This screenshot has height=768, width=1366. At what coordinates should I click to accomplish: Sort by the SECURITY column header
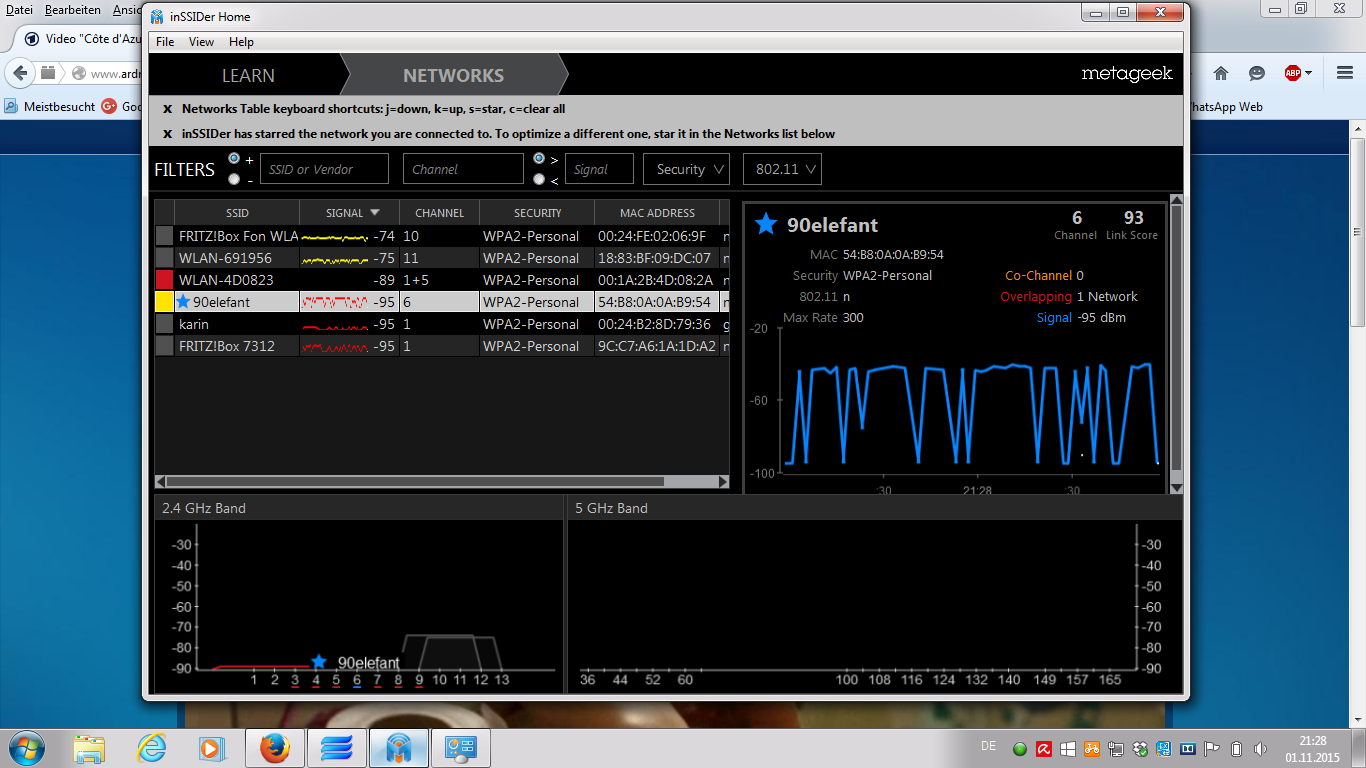tap(537, 212)
